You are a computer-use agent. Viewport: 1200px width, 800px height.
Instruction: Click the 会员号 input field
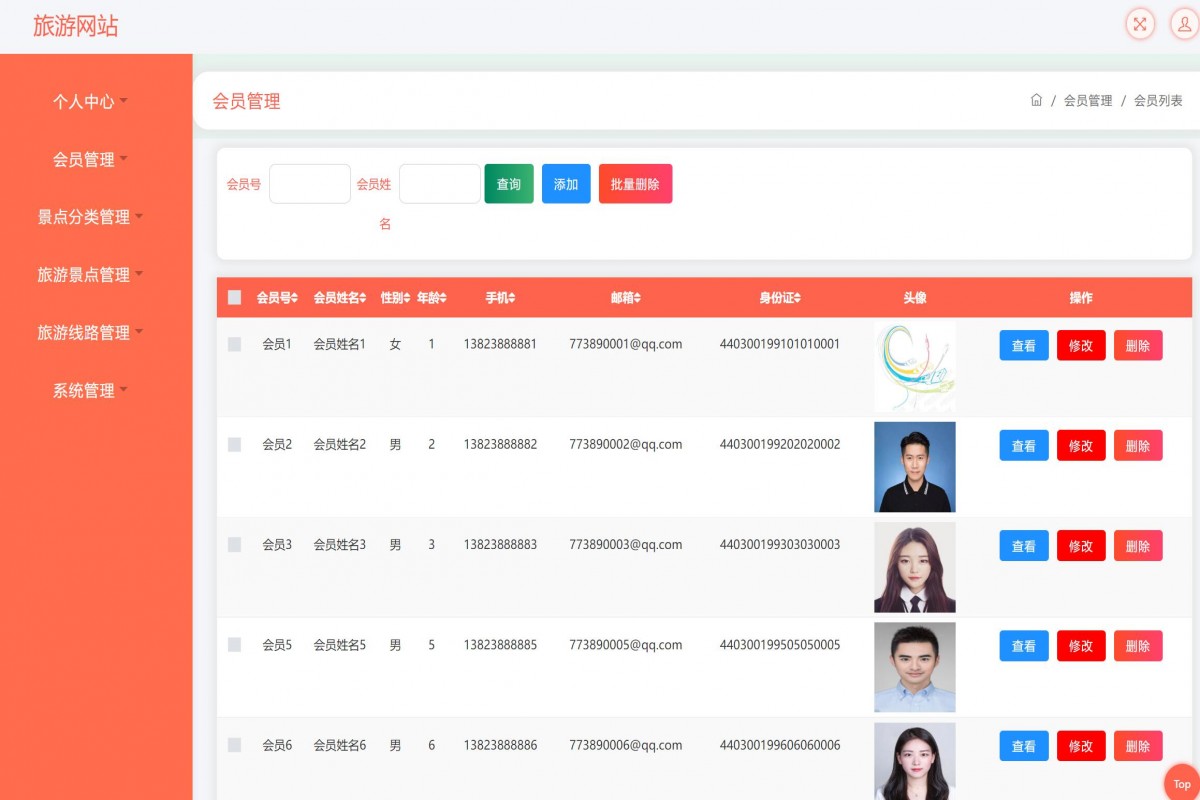309,183
